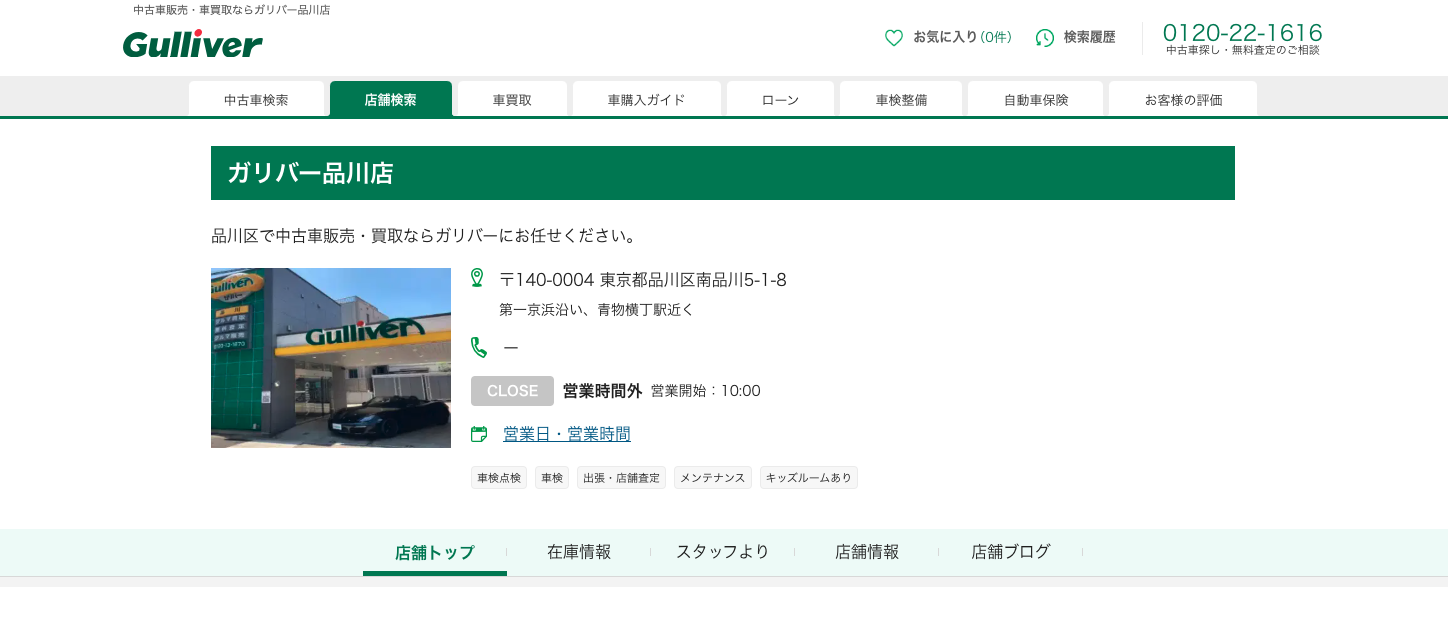The width and height of the screenshot is (1448, 627).
Task: Open the ローン navigation tab
Action: [780, 99]
